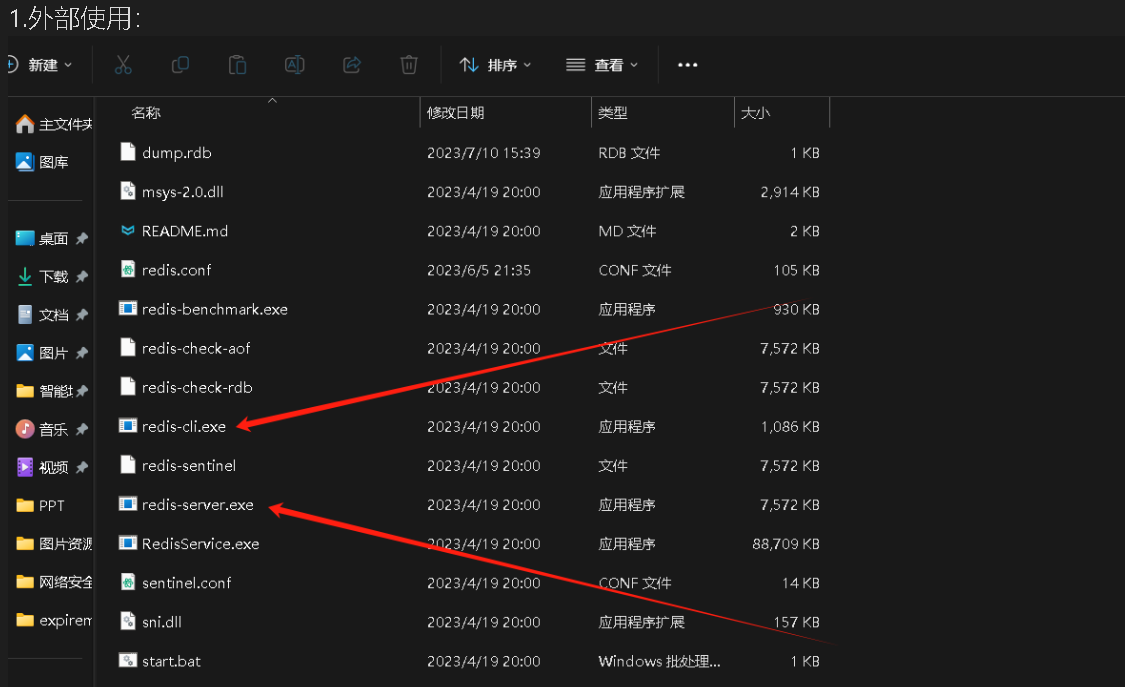Select the start.bat file

[171, 661]
